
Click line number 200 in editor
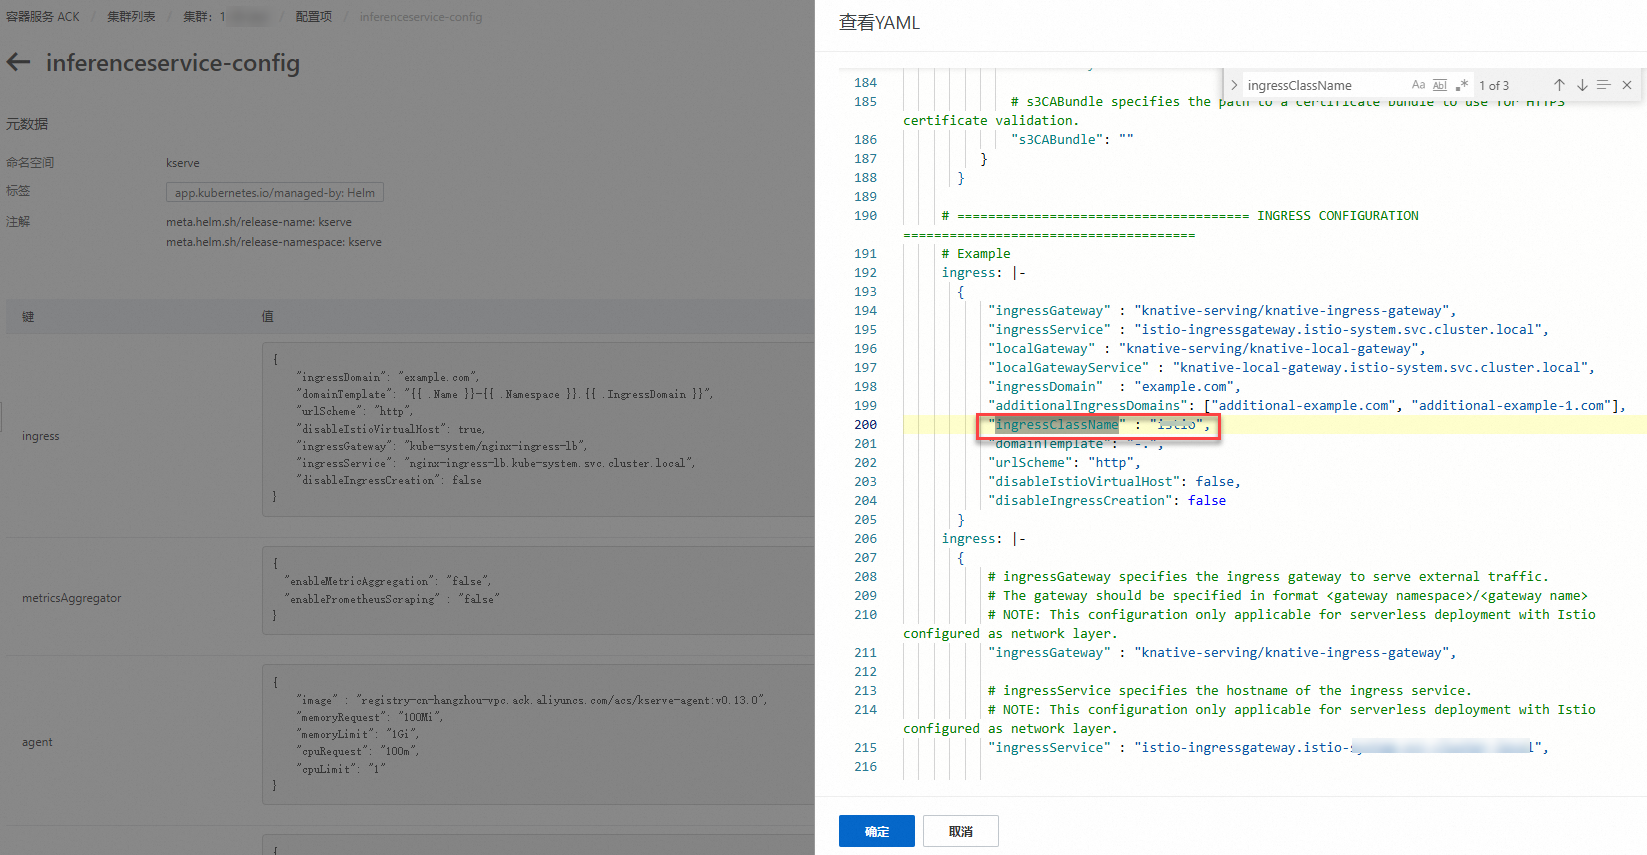point(865,425)
